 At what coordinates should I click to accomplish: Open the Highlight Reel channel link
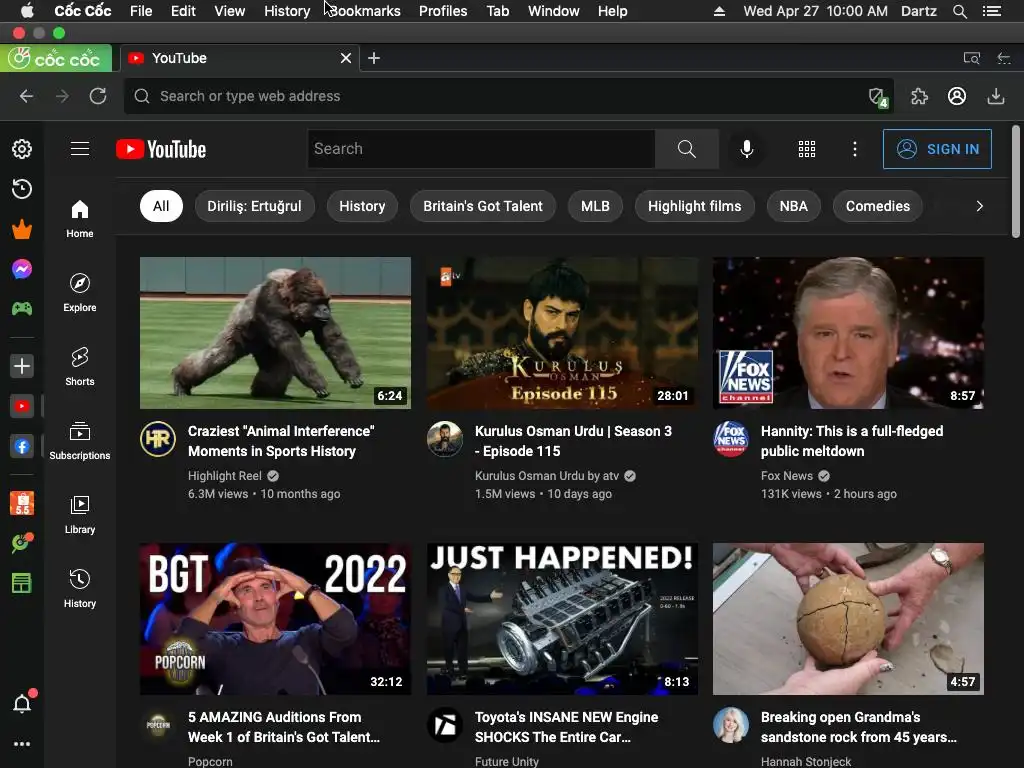point(225,476)
